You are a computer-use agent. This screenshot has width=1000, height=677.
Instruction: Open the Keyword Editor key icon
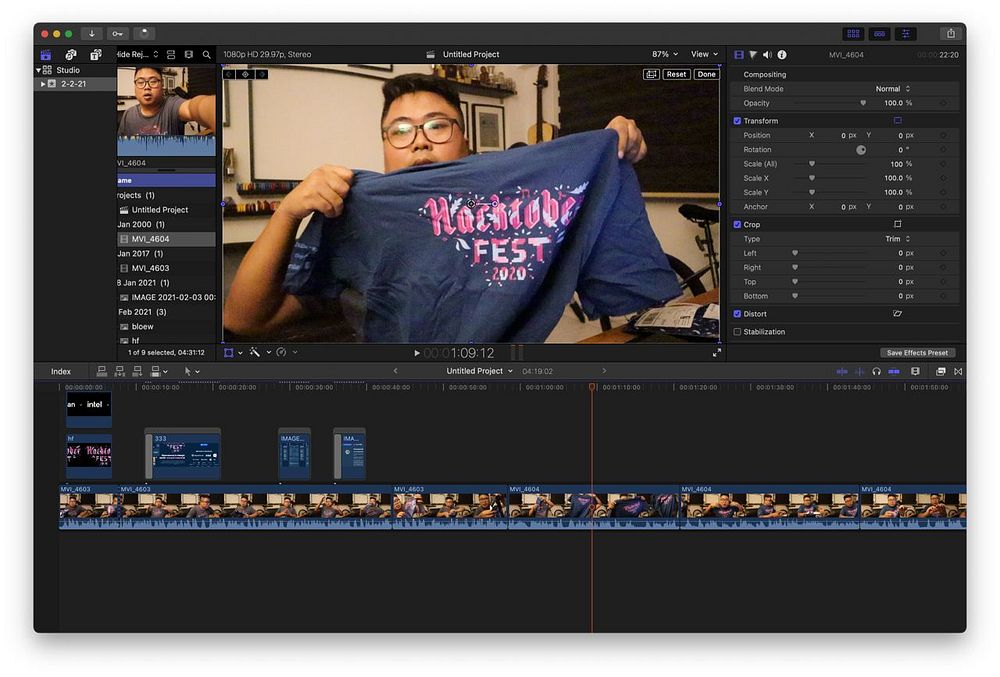pyautogui.click(x=117, y=34)
